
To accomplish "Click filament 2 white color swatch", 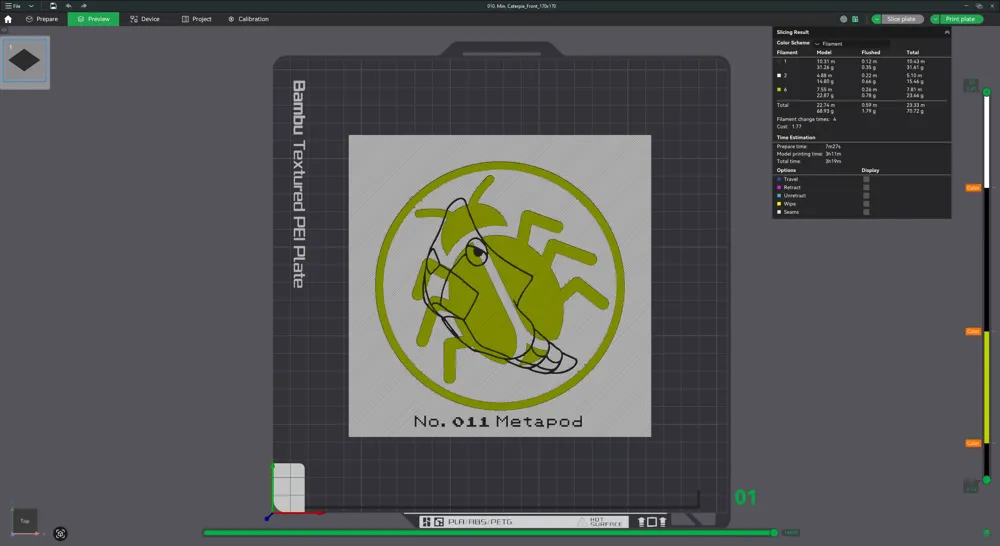I will coord(779,75).
